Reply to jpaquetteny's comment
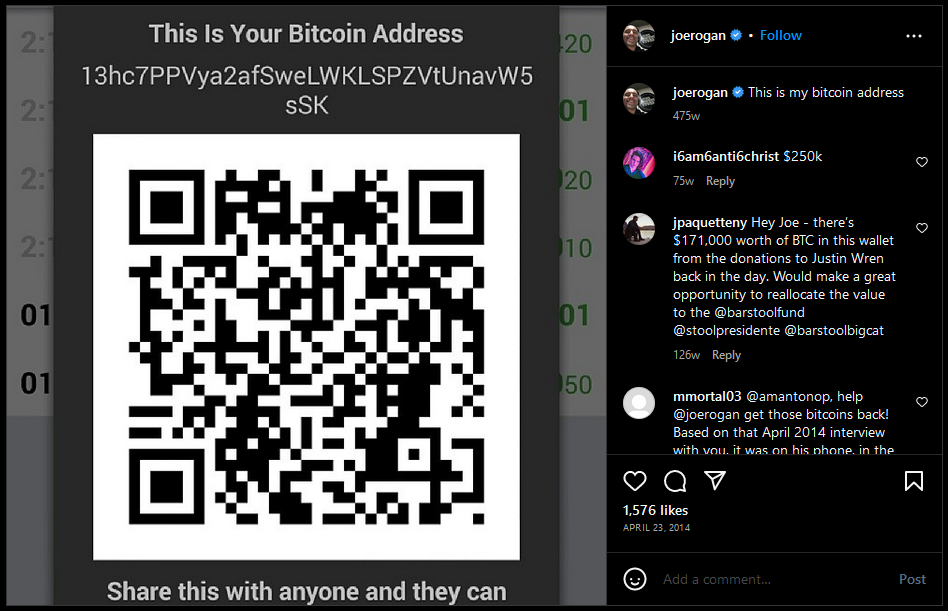The width and height of the screenshot is (948, 611). click(x=726, y=355)
